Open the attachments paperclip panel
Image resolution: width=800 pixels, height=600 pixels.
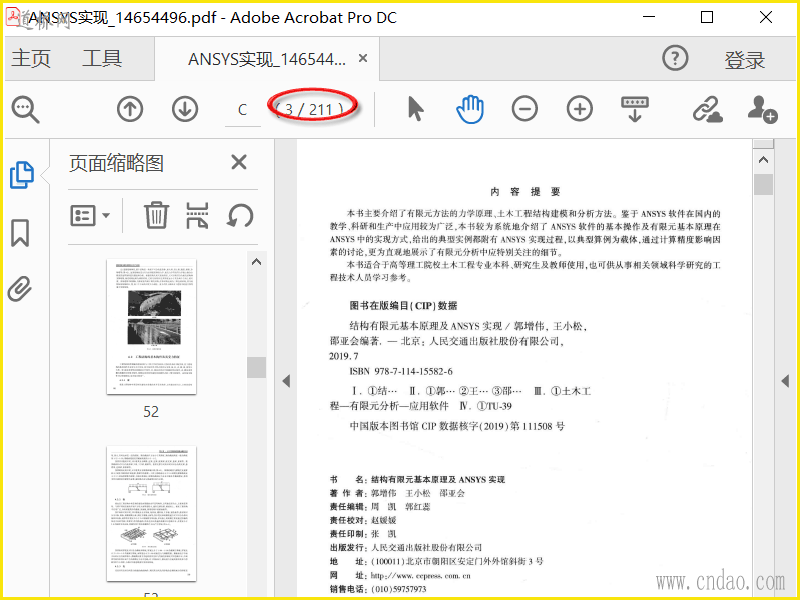tap(20, 289)
